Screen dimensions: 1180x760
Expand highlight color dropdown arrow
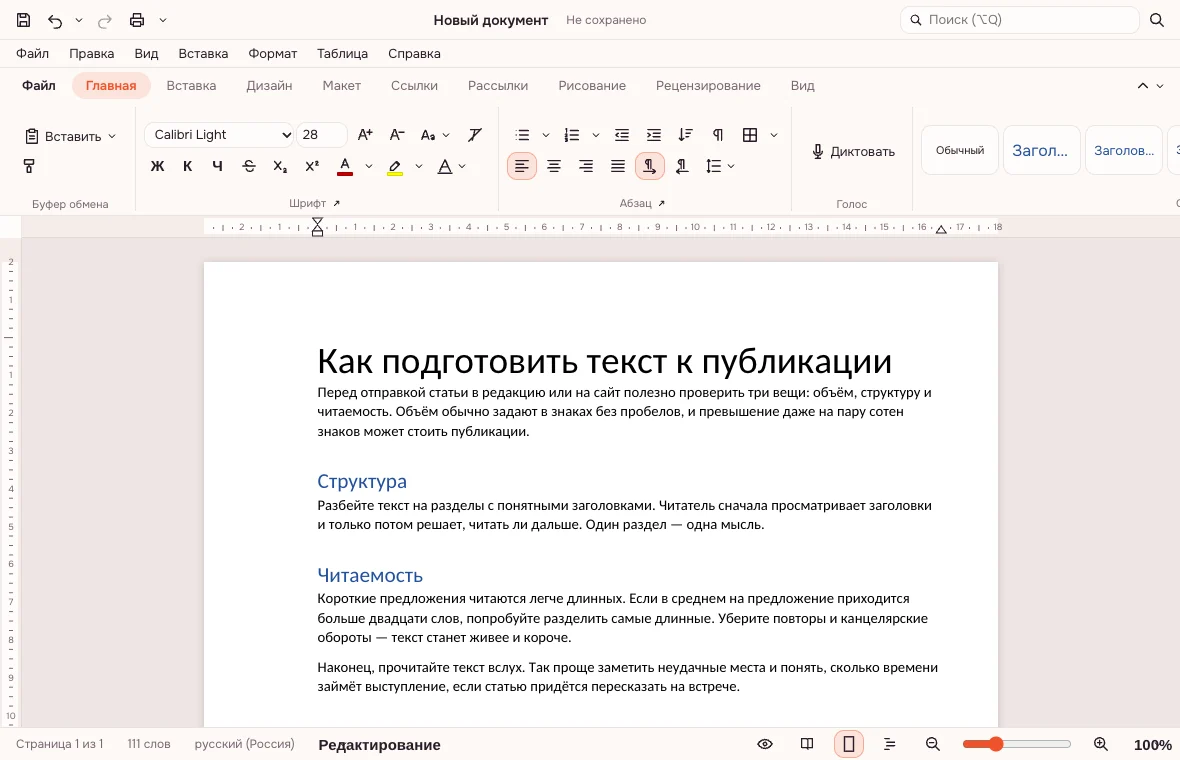[x=419, y=166]
